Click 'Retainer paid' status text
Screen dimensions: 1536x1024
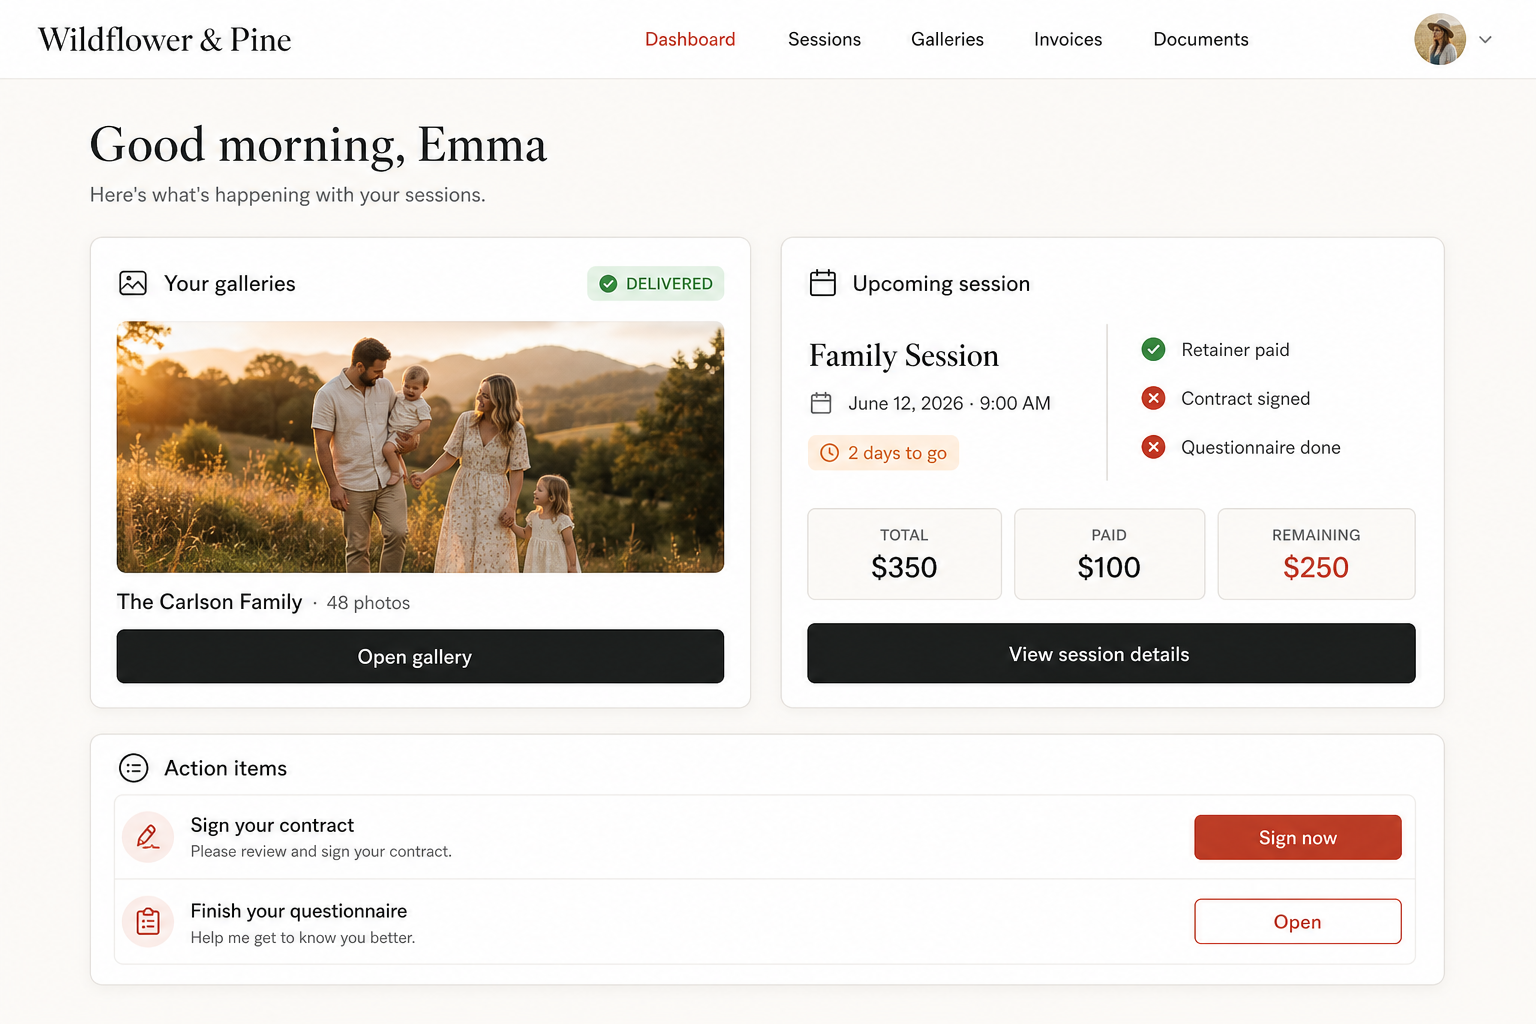pyautogui.click(x=1235, y=349)
